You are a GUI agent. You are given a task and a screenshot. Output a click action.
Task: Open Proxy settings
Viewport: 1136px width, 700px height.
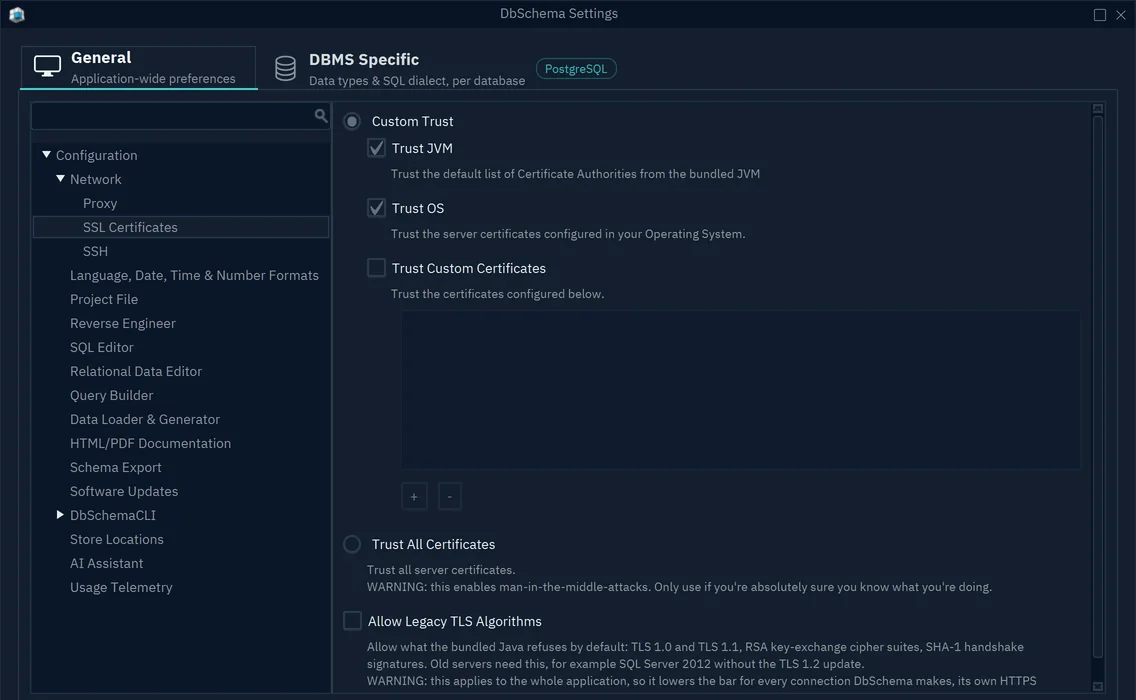pos(100,204)
